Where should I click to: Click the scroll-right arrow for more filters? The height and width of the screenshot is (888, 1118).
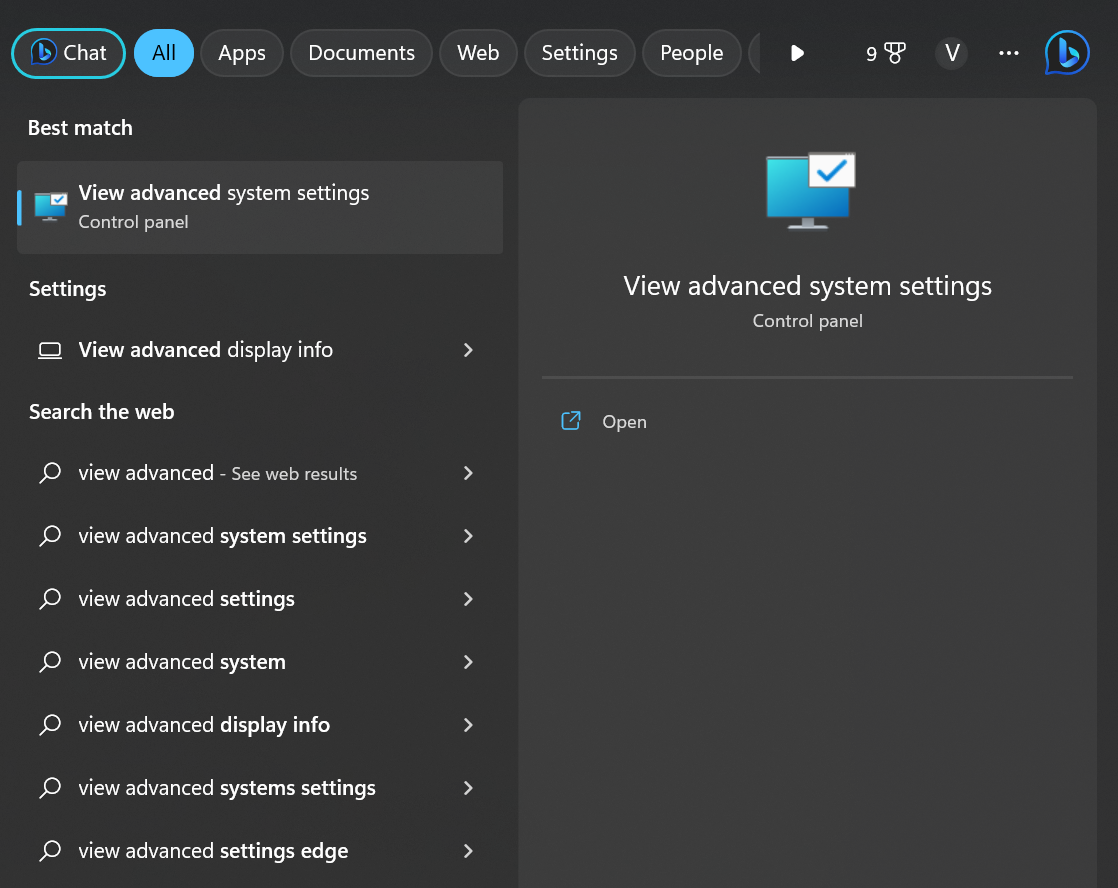click(797, 53)
